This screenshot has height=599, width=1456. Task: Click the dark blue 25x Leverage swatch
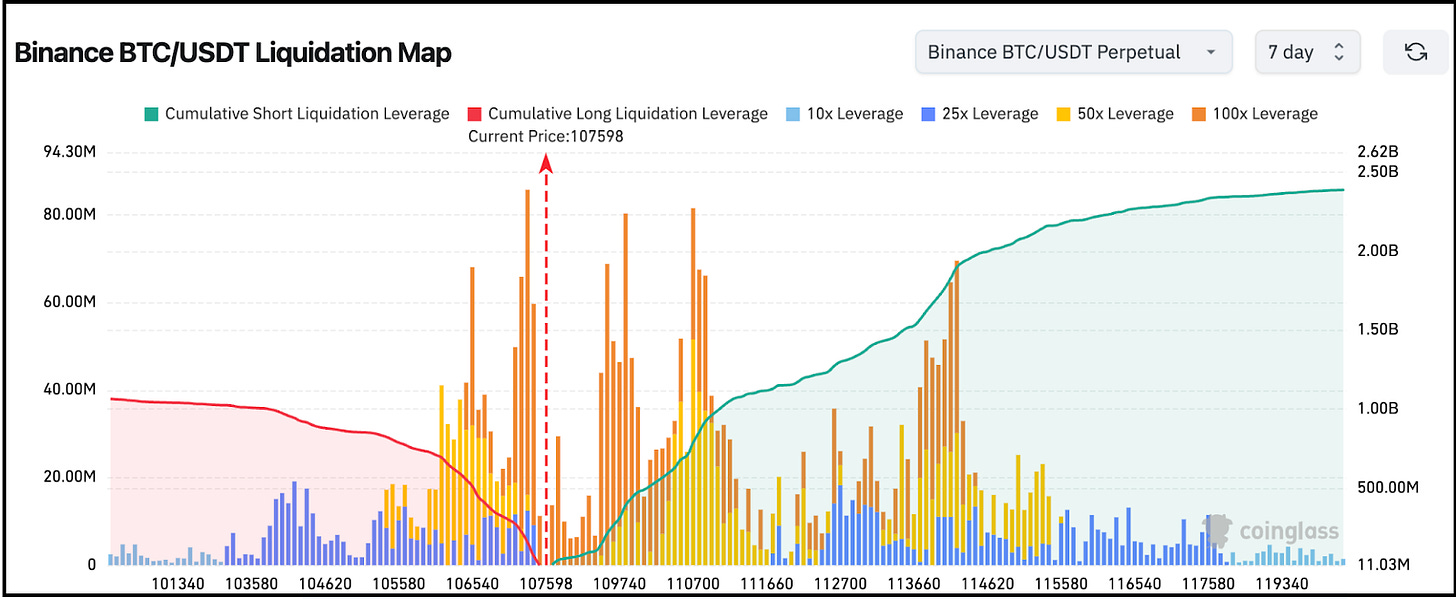[x=928, y=114]
